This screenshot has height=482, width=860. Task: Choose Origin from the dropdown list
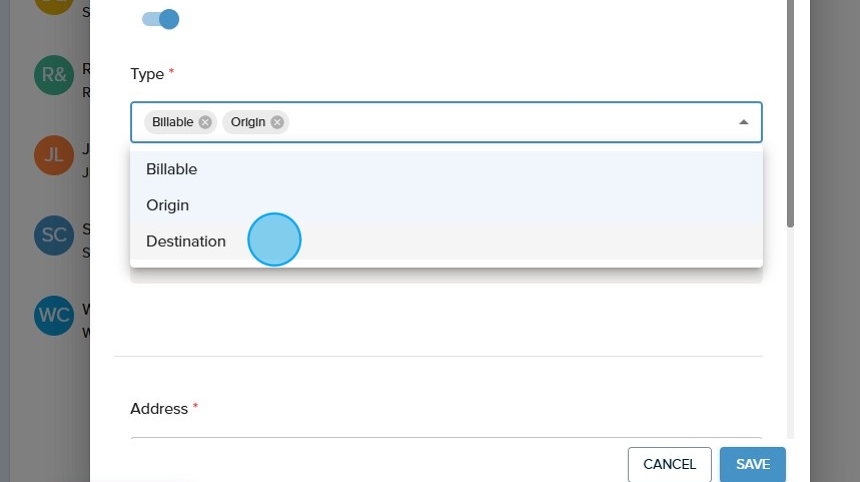click(x=168, y=205)
